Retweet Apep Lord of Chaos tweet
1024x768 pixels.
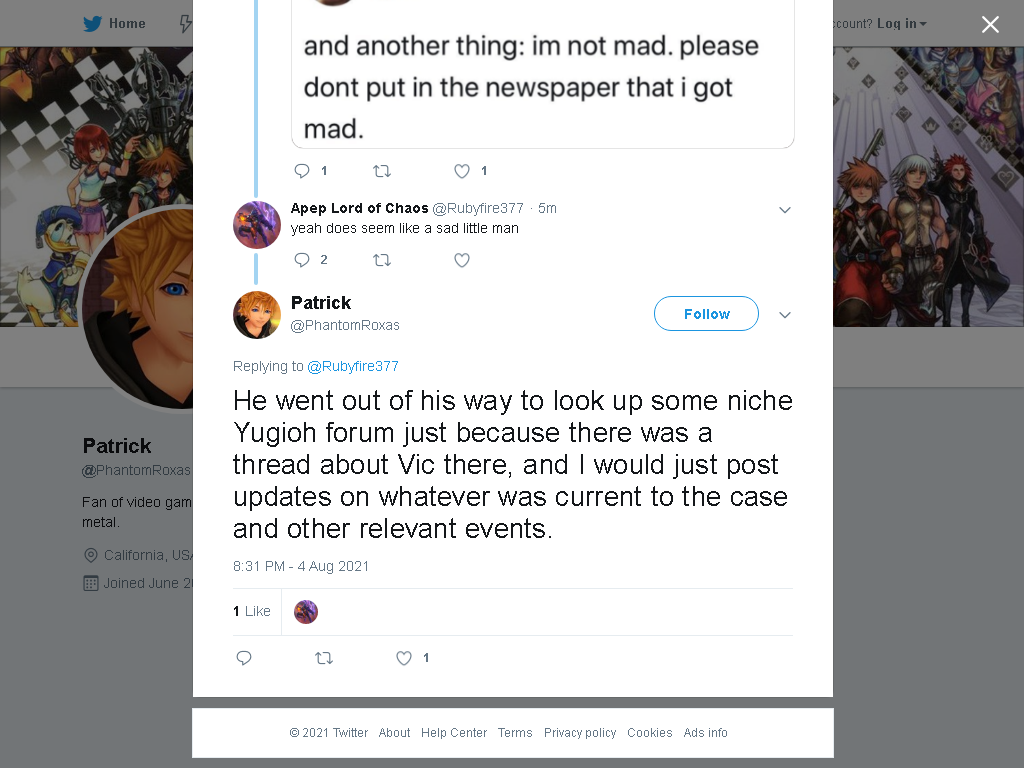[x=382, y=260]
